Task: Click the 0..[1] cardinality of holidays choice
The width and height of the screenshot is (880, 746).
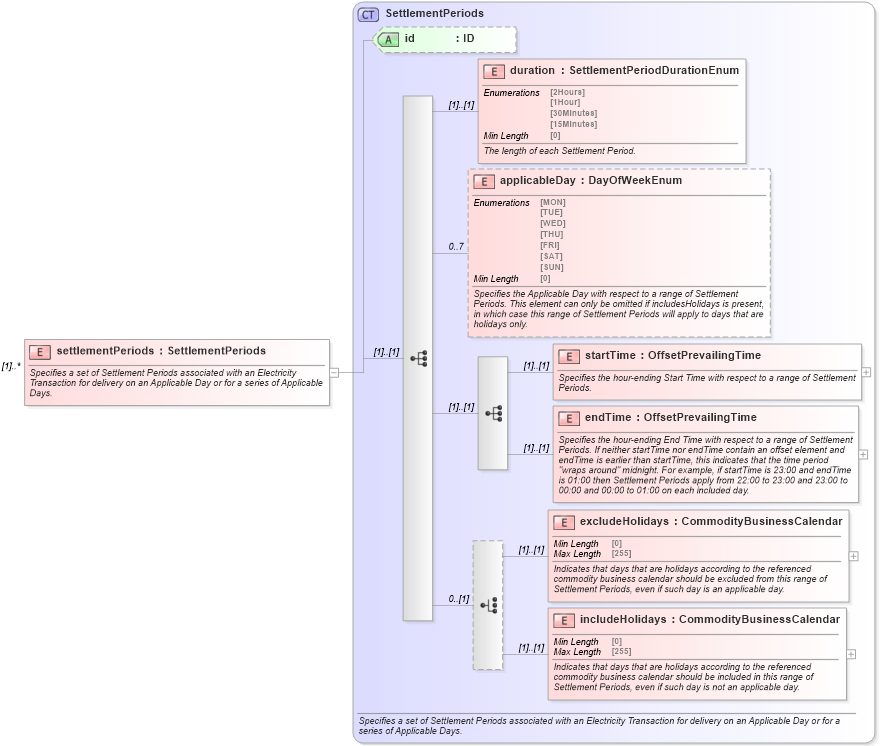Action: pyautogui.click(x=459, y=599)
